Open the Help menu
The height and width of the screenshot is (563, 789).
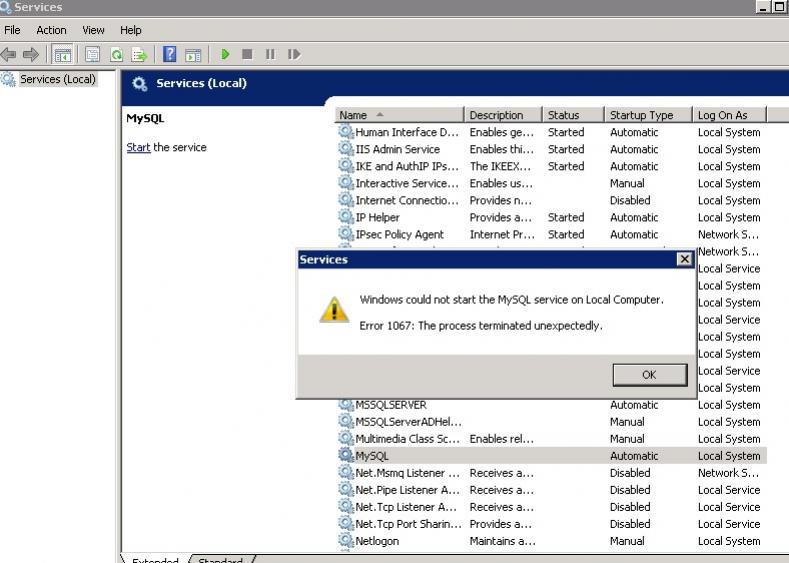pyautogui.click(x=130, y=30)
